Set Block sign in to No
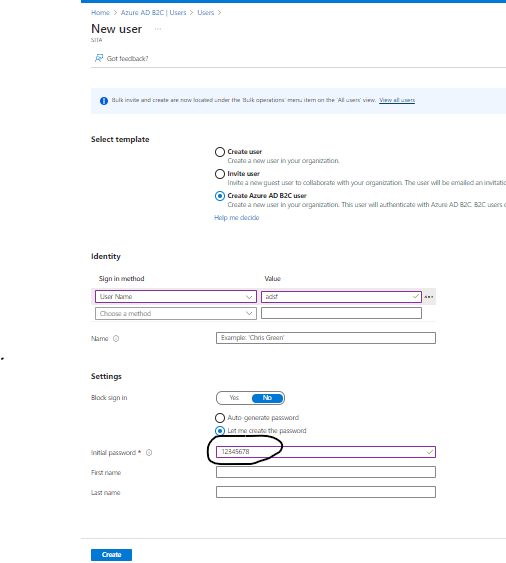This screenshot has width=506, height=563. click(267, 398)
